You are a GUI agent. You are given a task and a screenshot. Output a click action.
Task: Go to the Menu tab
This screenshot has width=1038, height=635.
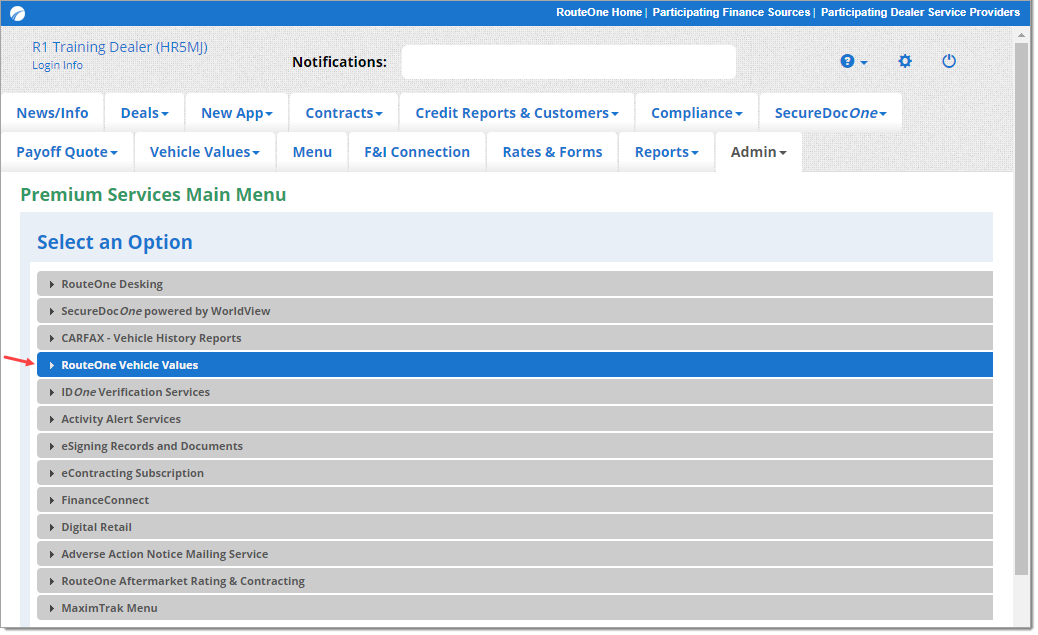[312, 152]
